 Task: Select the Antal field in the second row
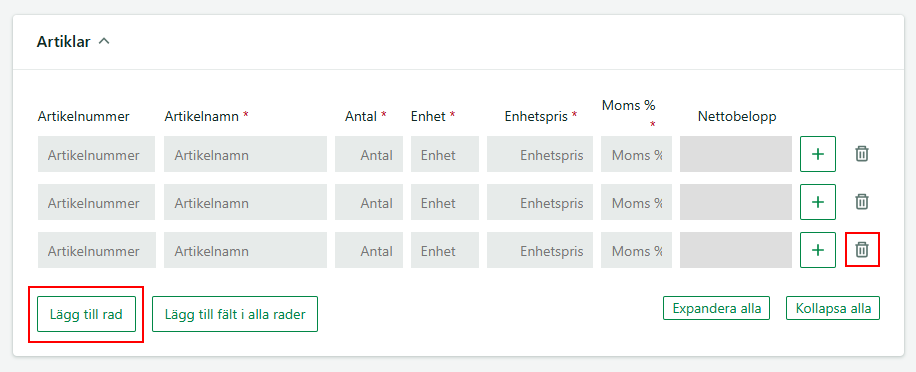coord(369,202)
